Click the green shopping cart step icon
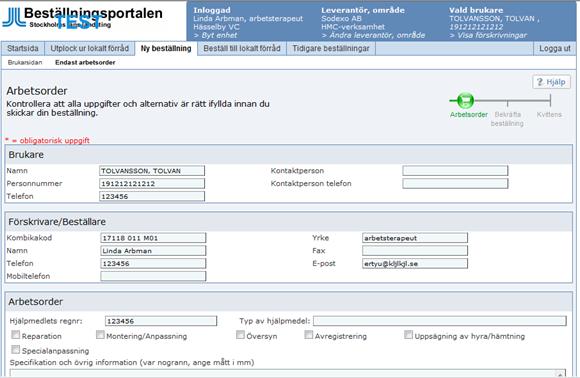This screenshot has height=378, width=580. [x=465, y=100]
